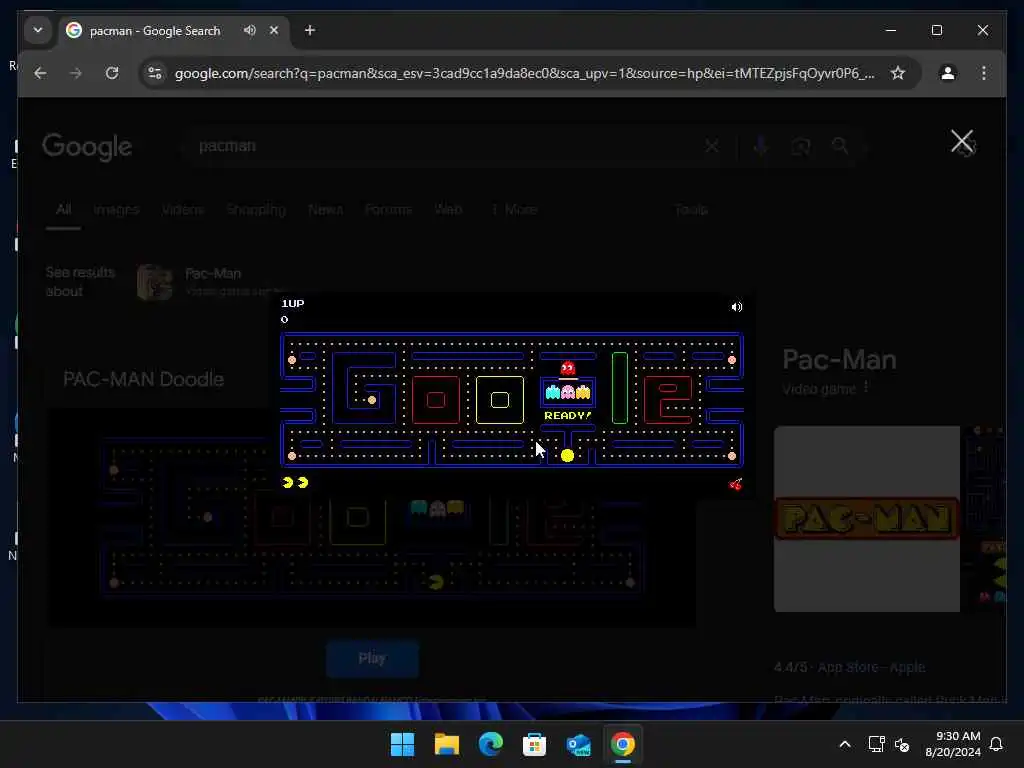Click the yellow Pac-Man character
1024x768 pixels.
click(x=568, y=456)
